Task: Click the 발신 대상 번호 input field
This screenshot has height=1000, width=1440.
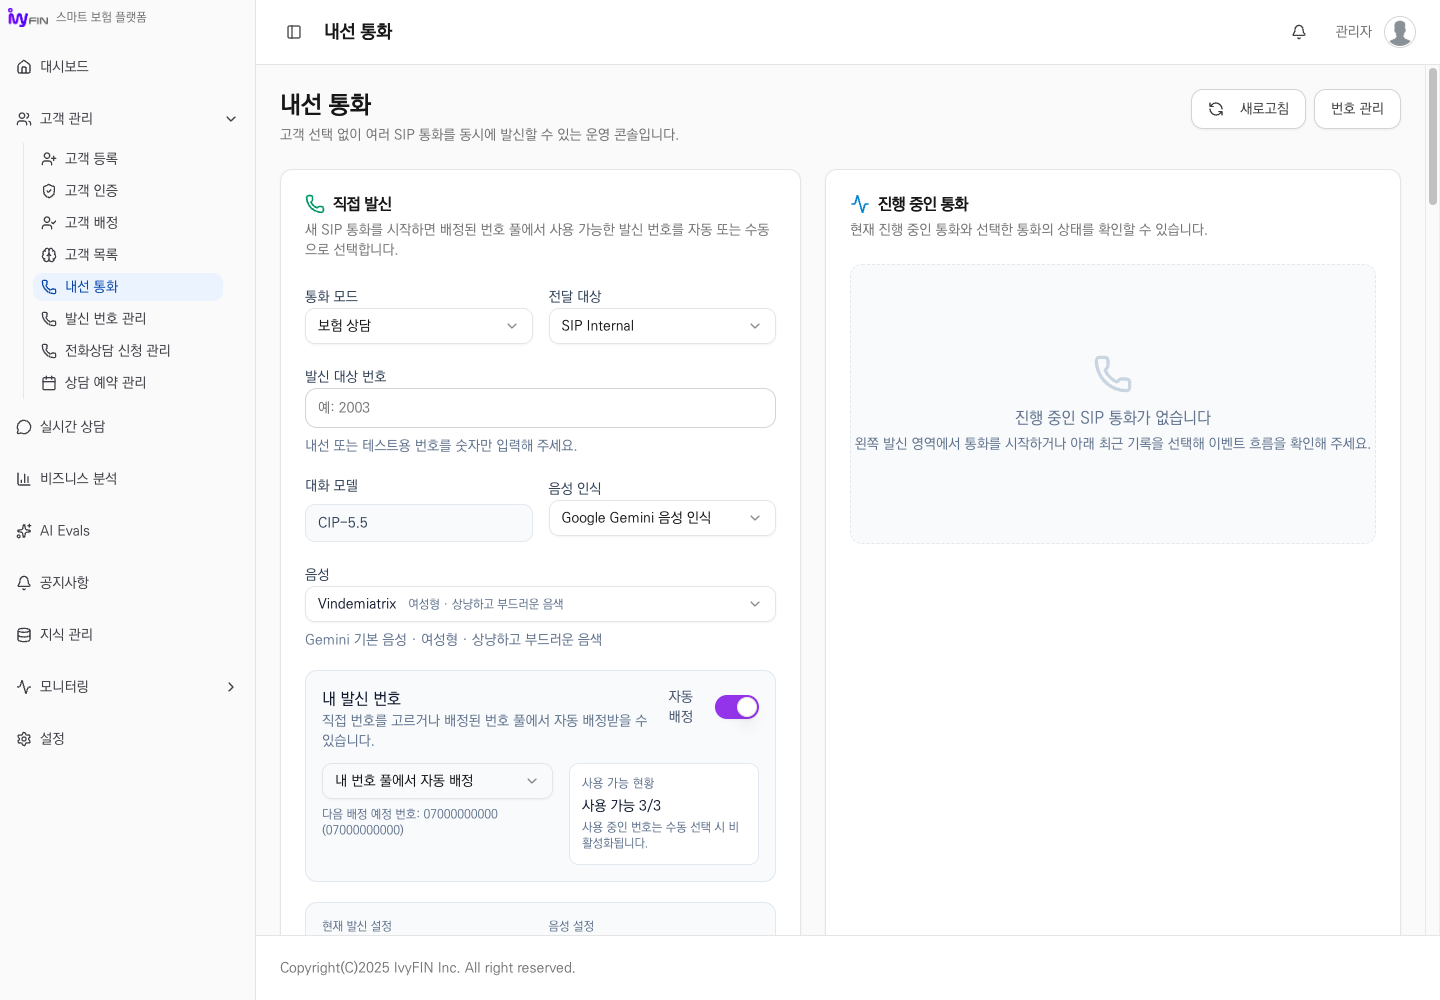Action: click(540, 408)
